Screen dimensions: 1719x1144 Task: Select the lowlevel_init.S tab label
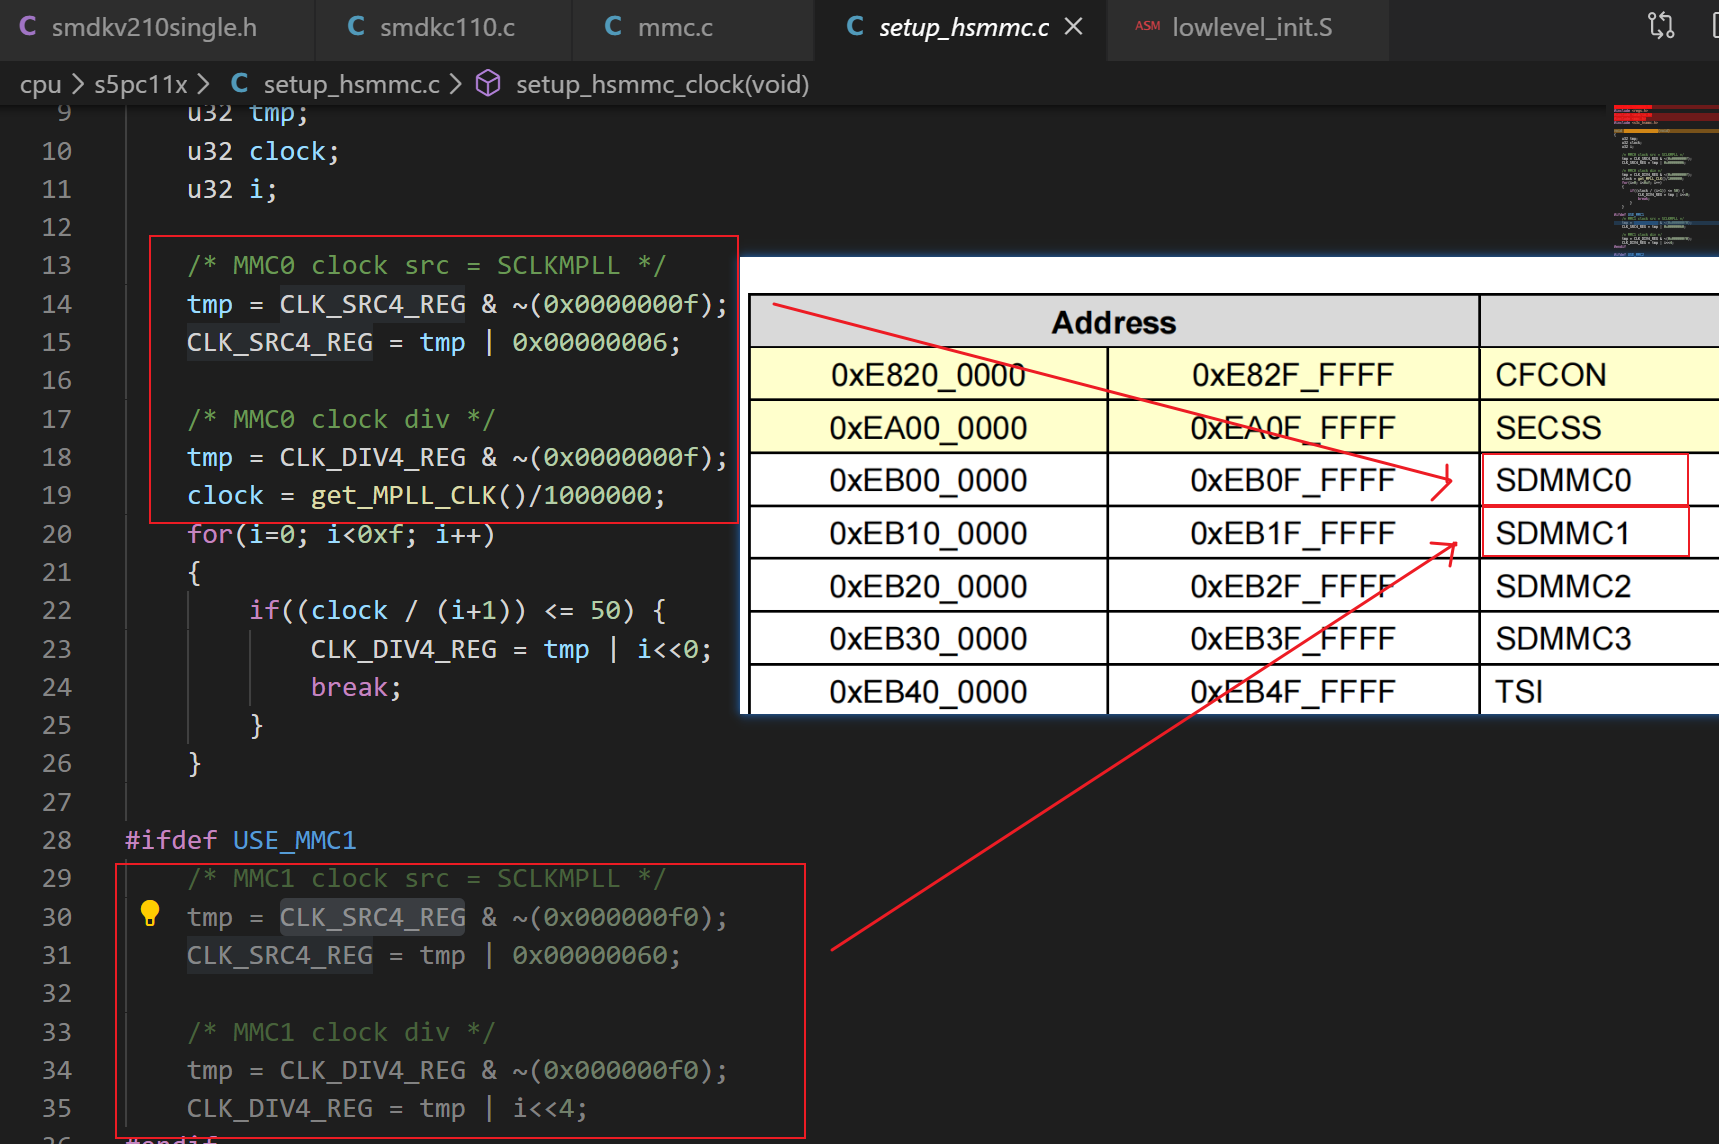click(1252, 27)
